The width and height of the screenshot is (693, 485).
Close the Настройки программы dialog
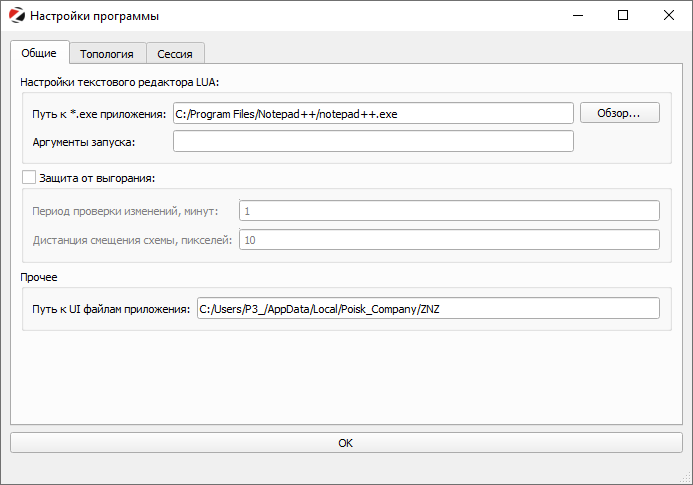coord(668,16)
